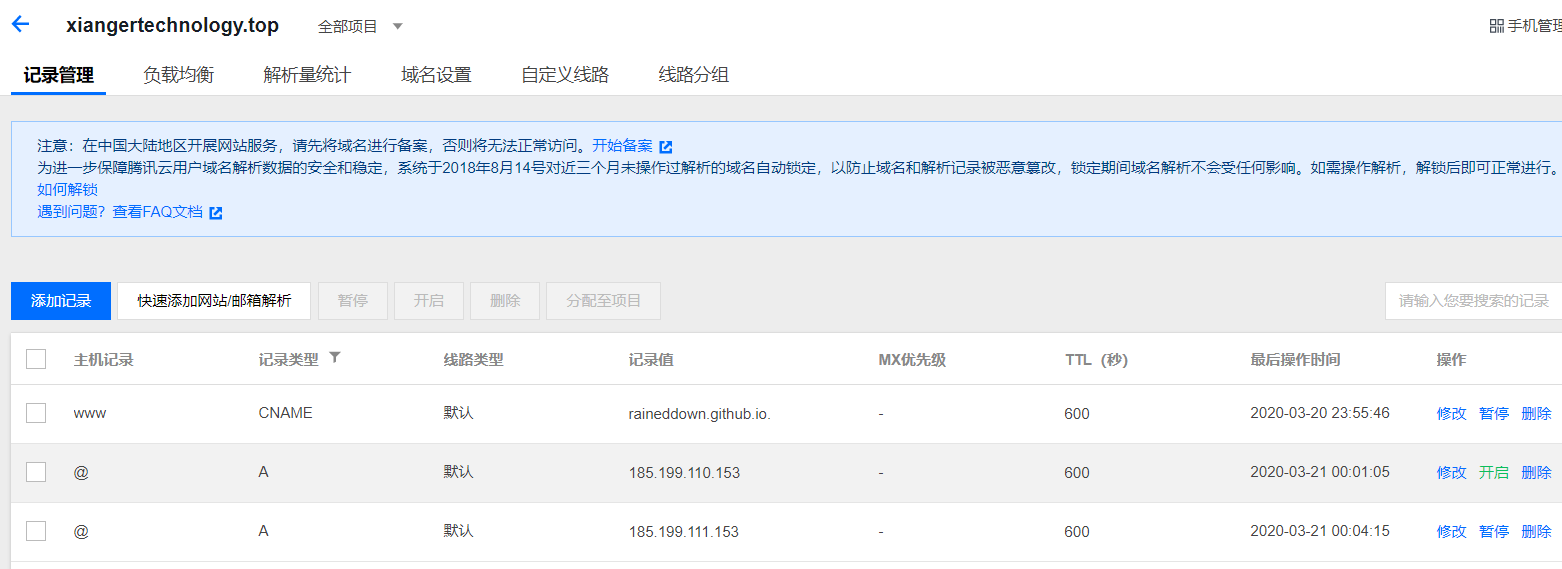Open the 解析量统计 tab
The image size is (1562, 569).
307,75
